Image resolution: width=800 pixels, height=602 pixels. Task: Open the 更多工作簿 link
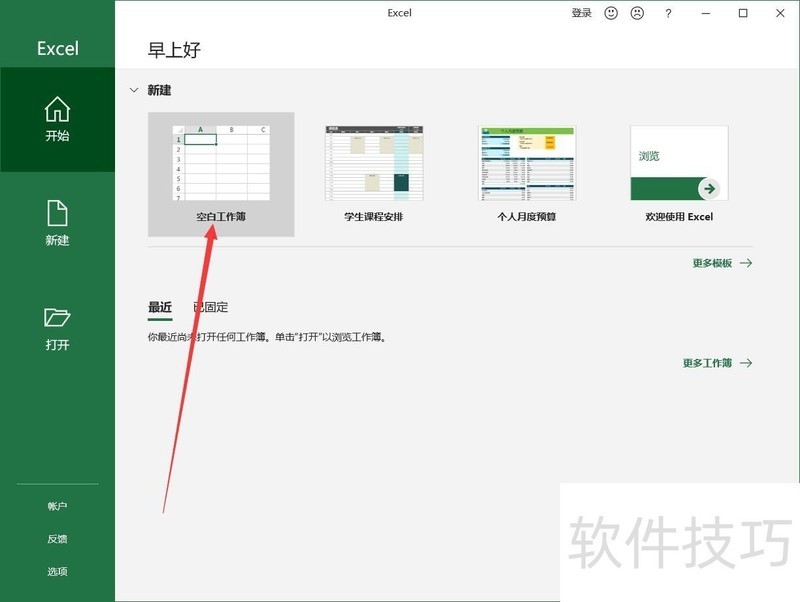tap(707, 363)
